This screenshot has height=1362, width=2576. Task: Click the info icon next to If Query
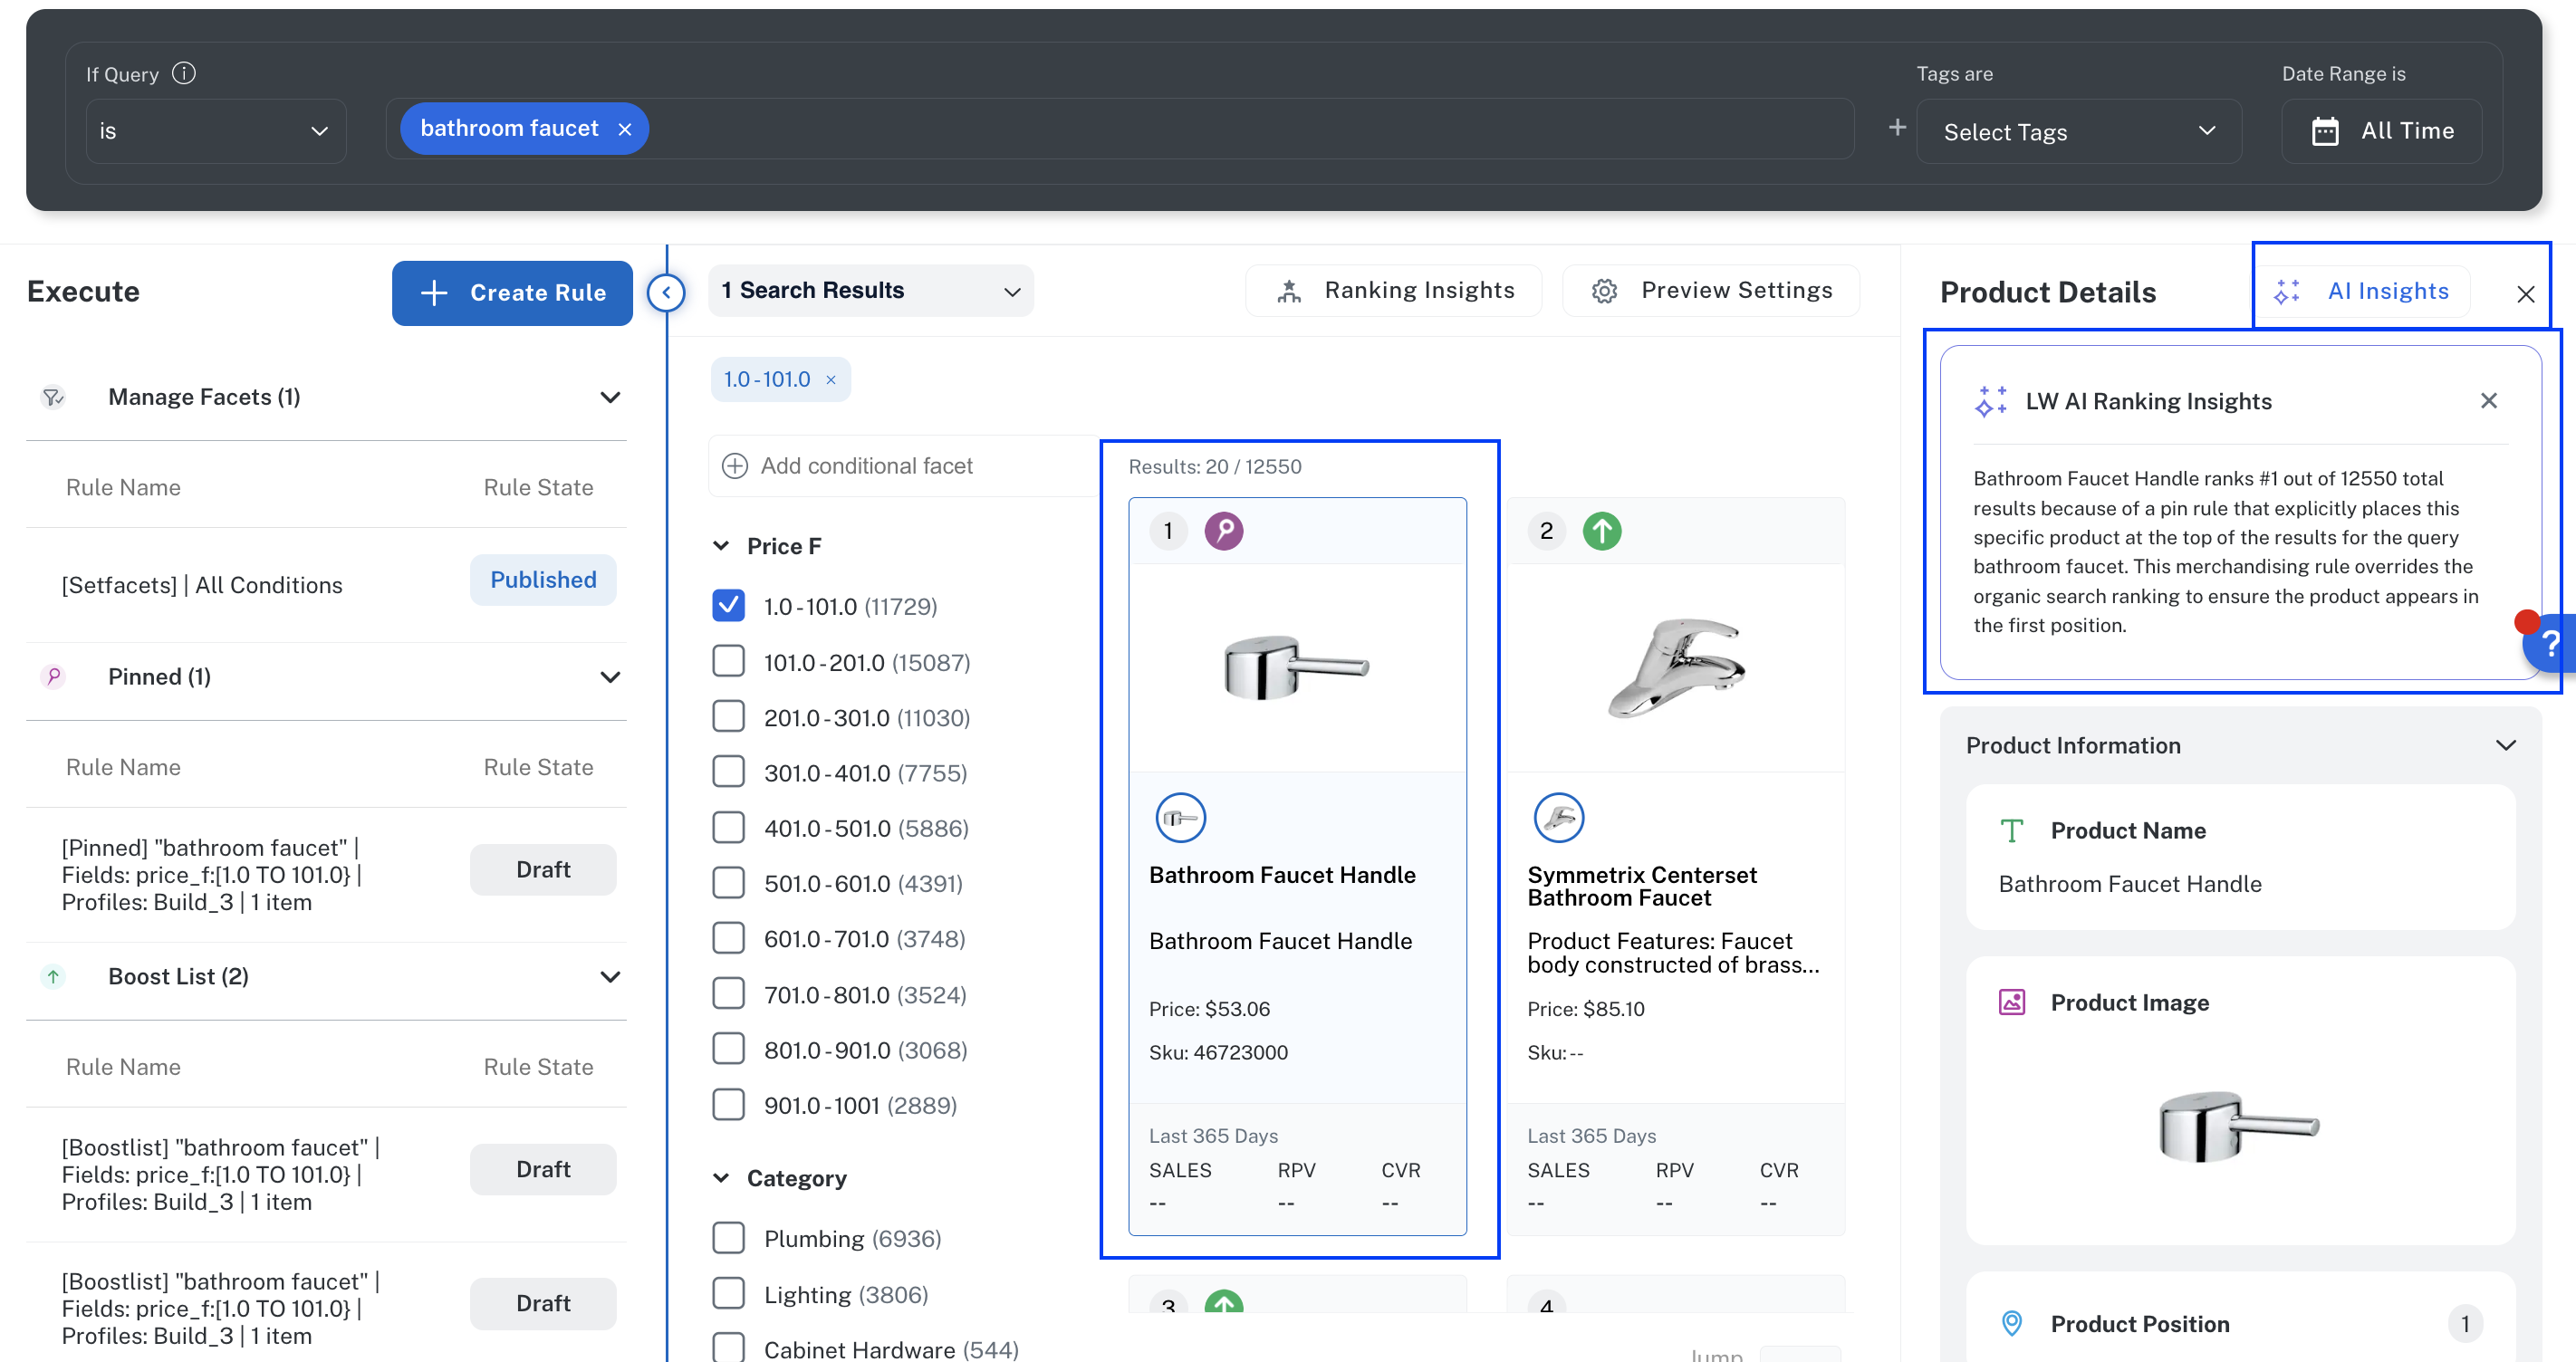click(184, 73)
